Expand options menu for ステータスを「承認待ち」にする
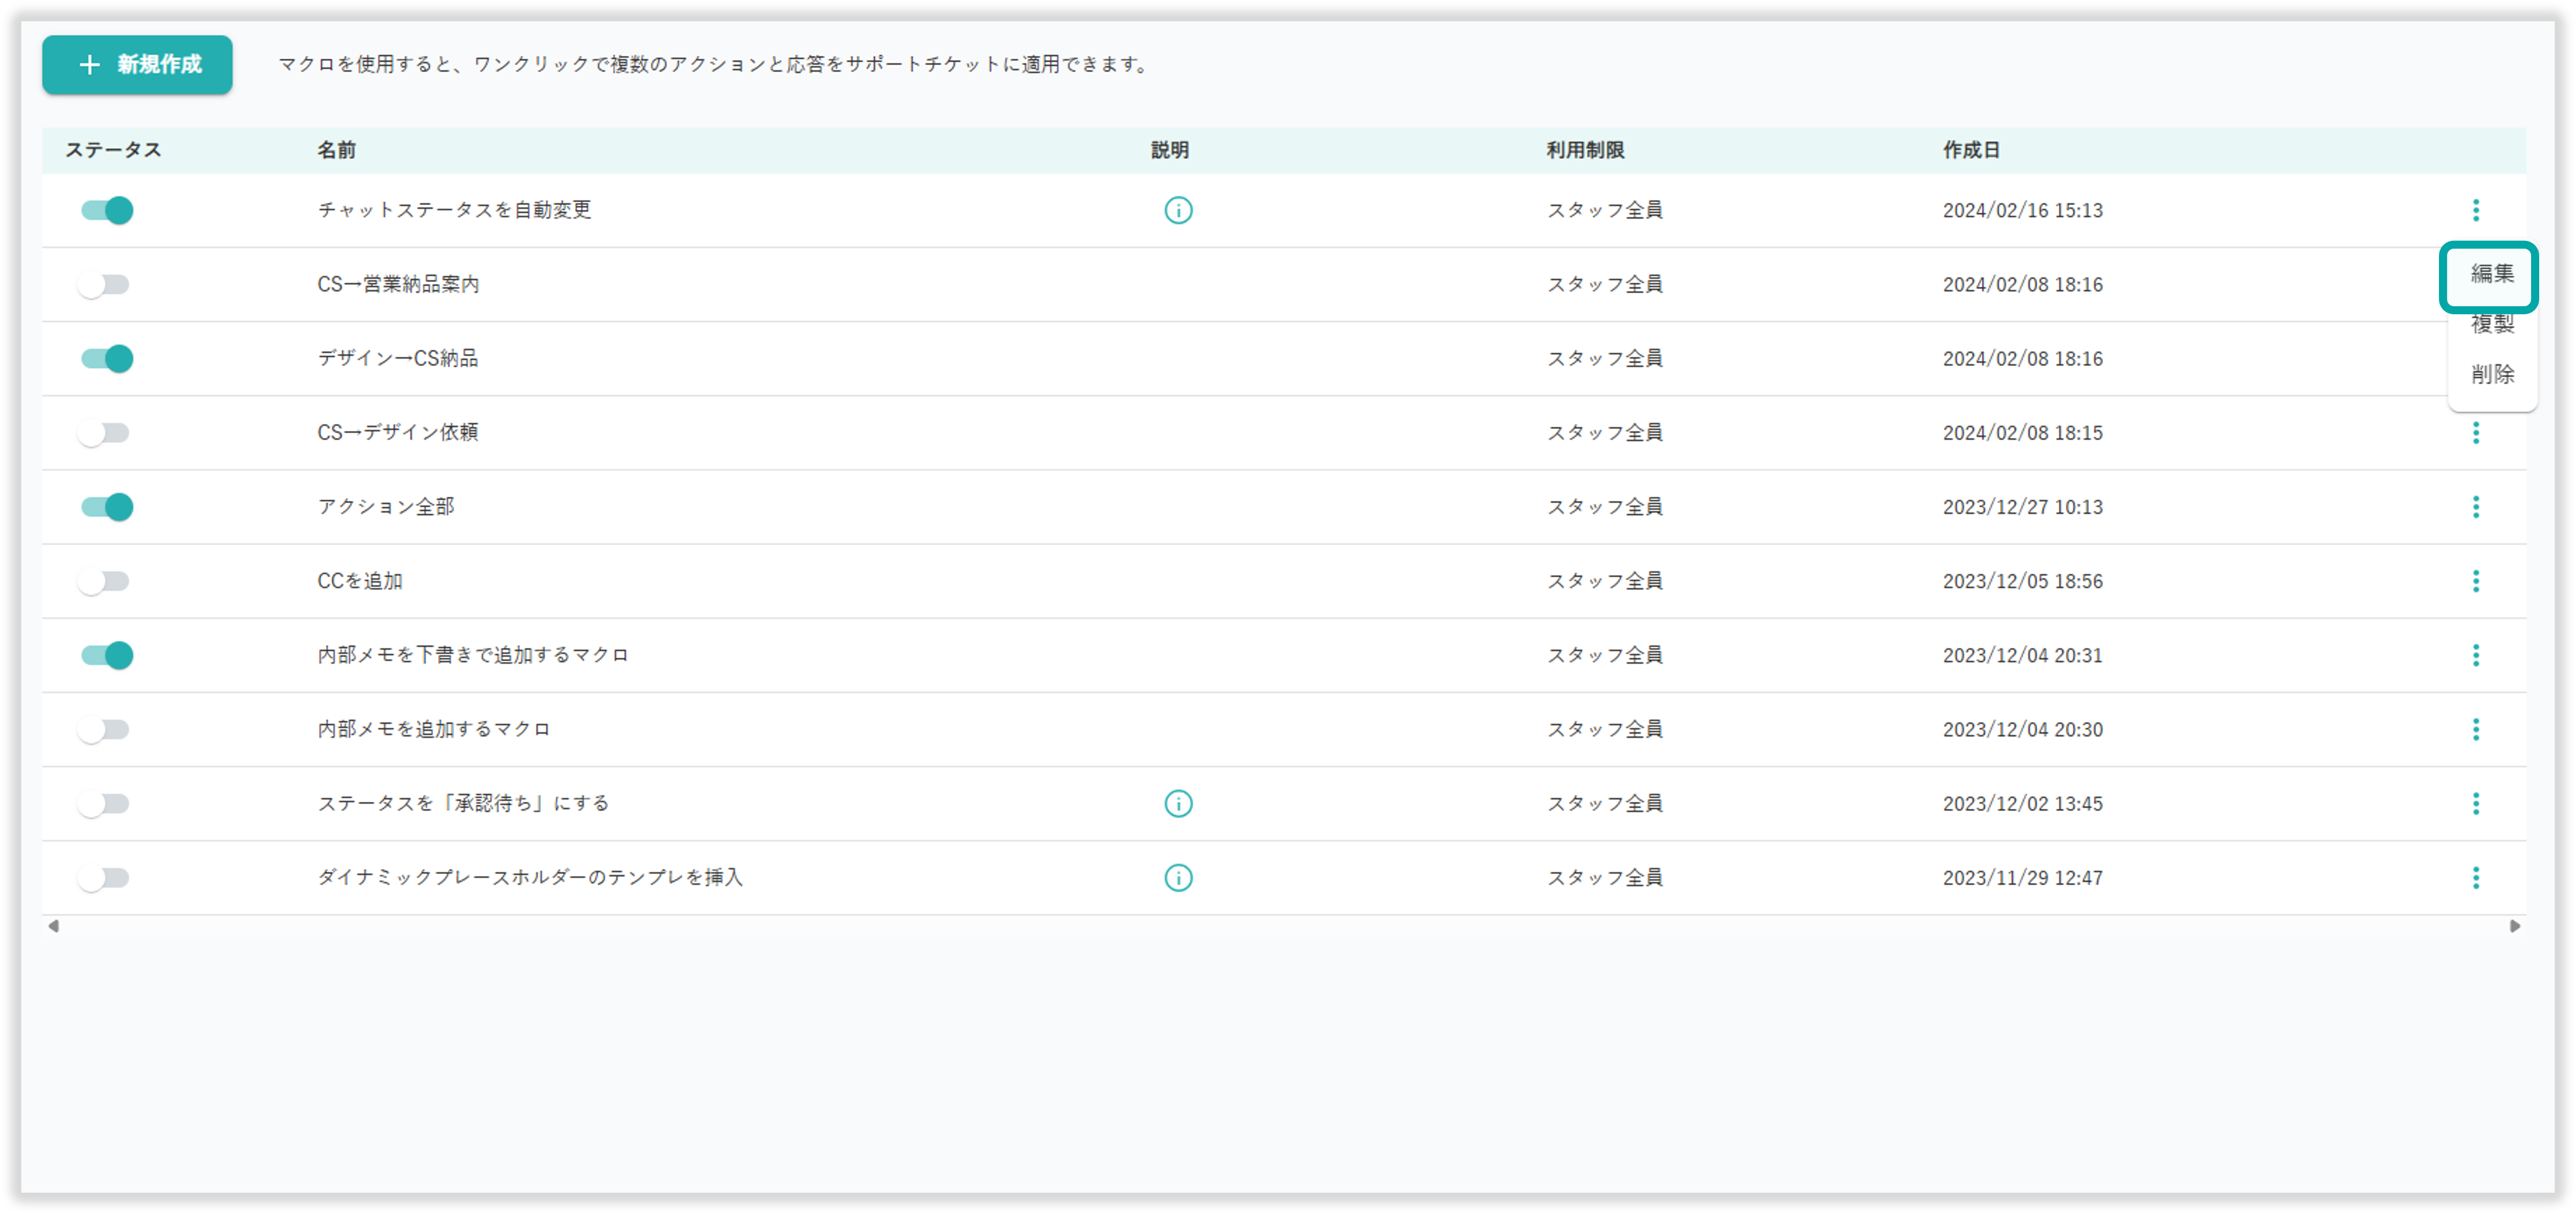This screenshot has height=1214, width=2576. (x=2475, y=803)
